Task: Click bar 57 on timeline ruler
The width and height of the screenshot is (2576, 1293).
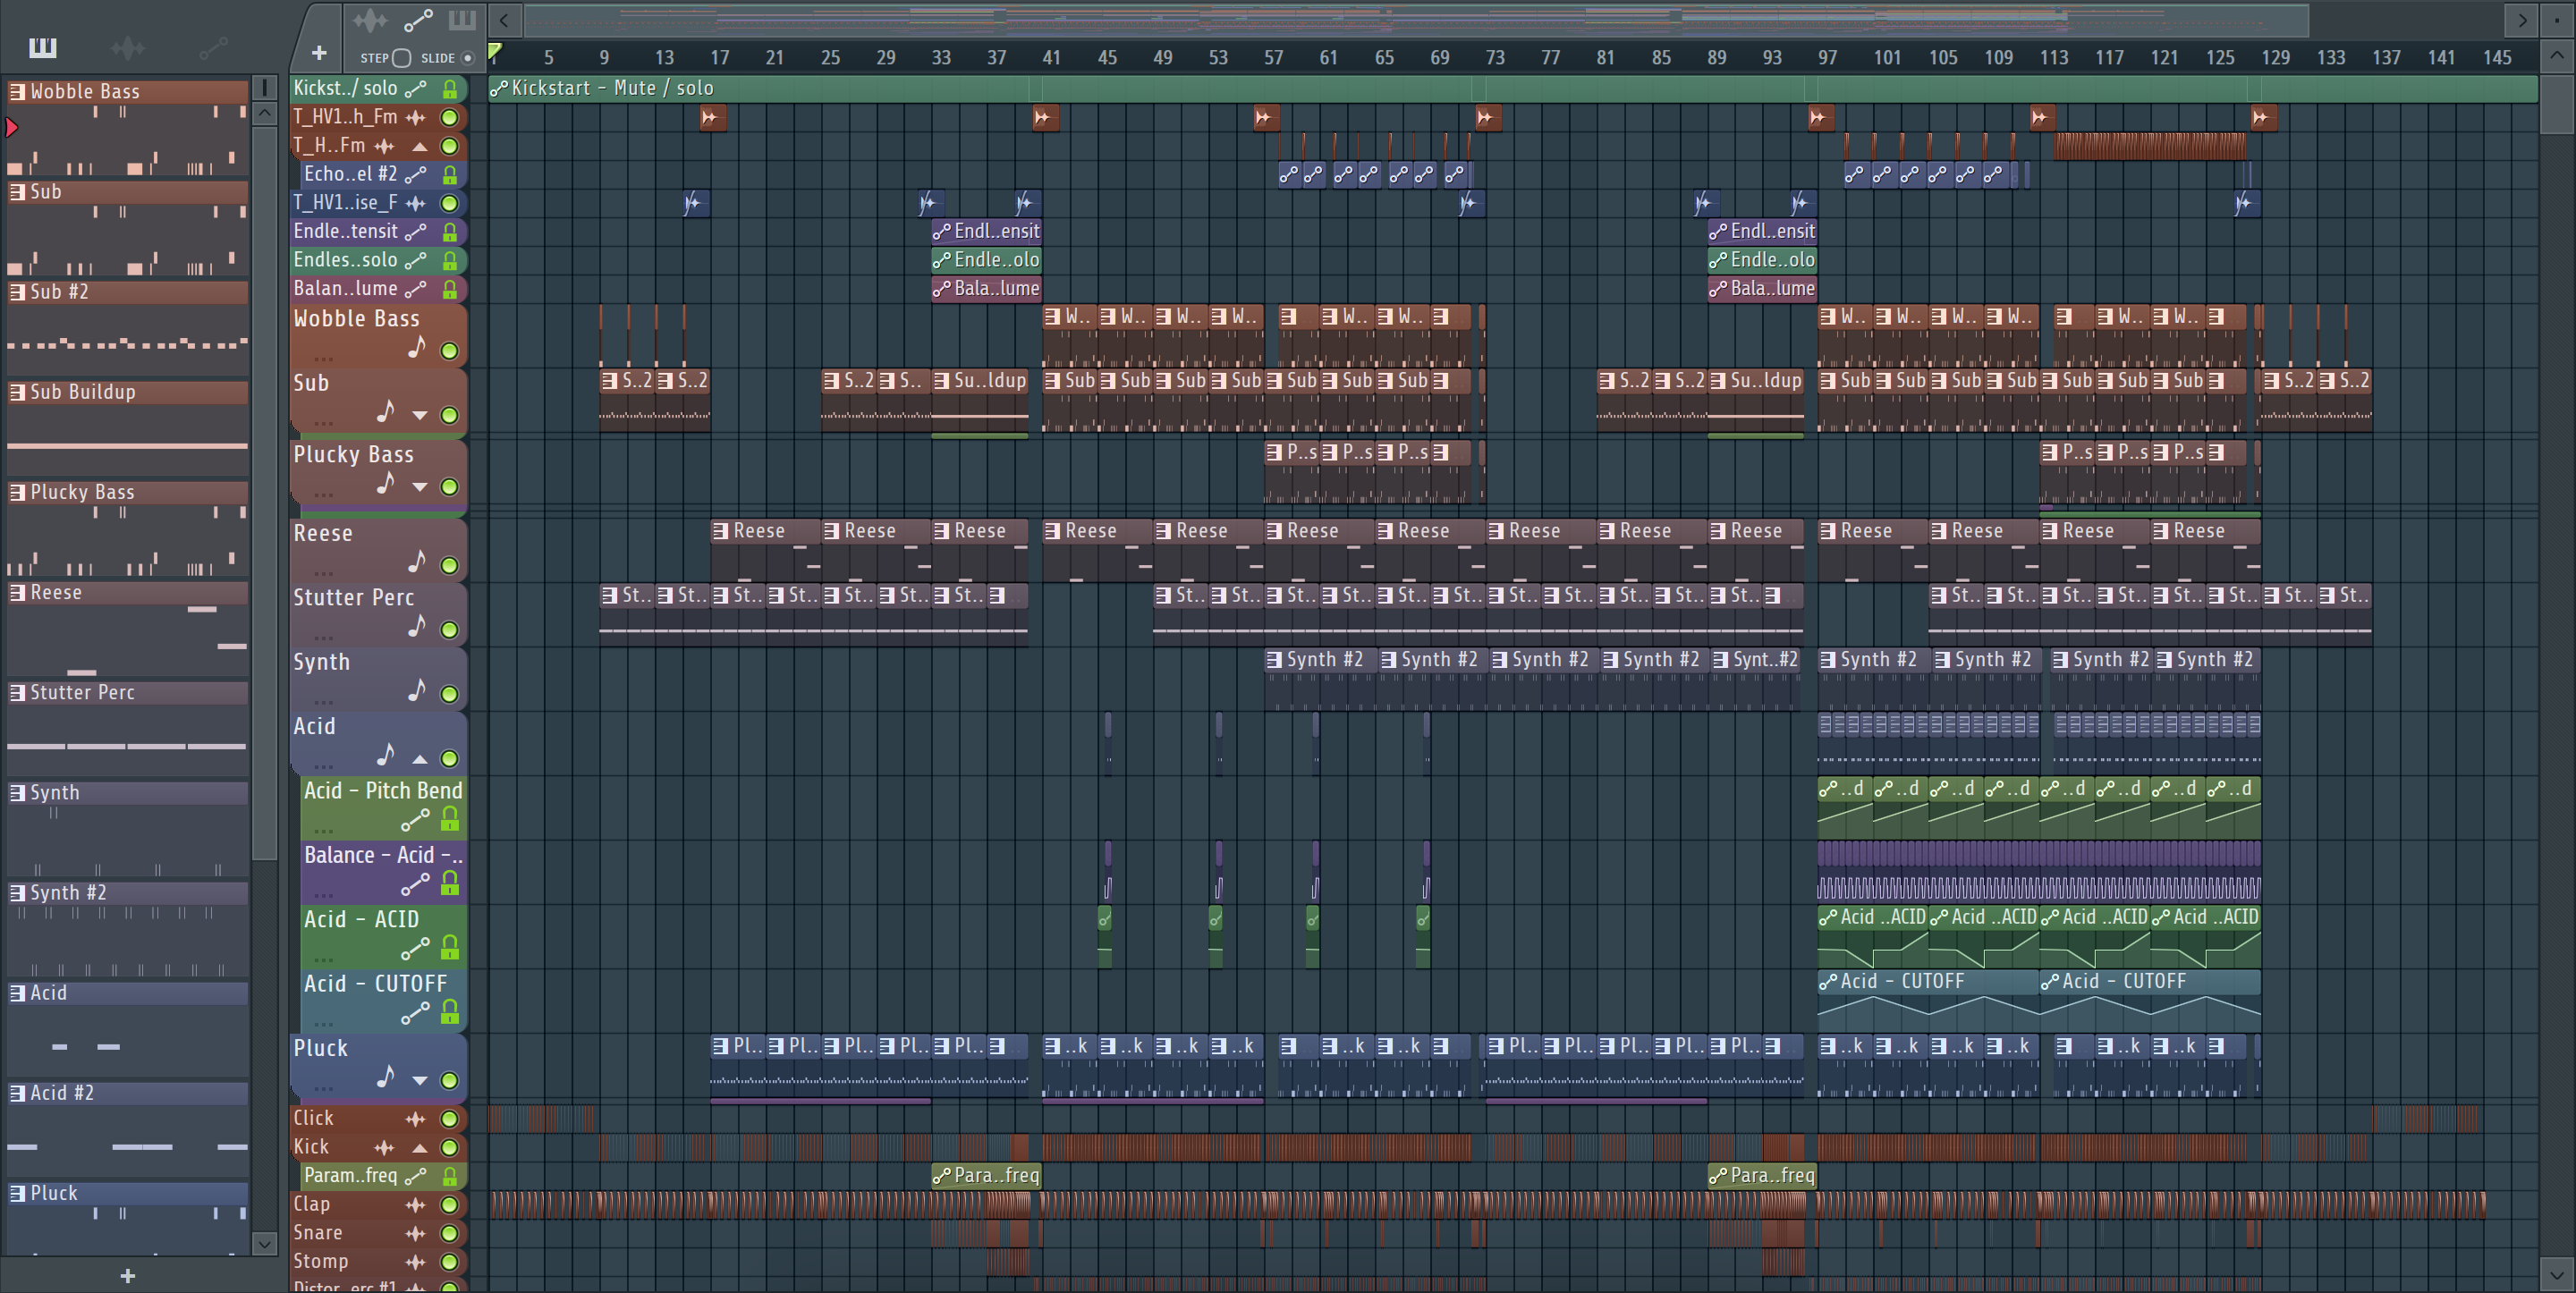Action: 1272,58
